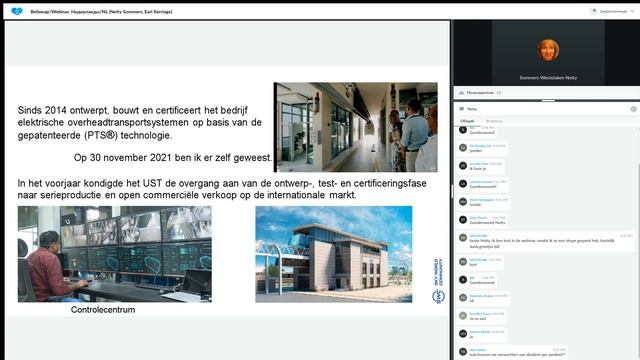Switch to the Общий chat tab
640x360 pixels.
(467, 121)
